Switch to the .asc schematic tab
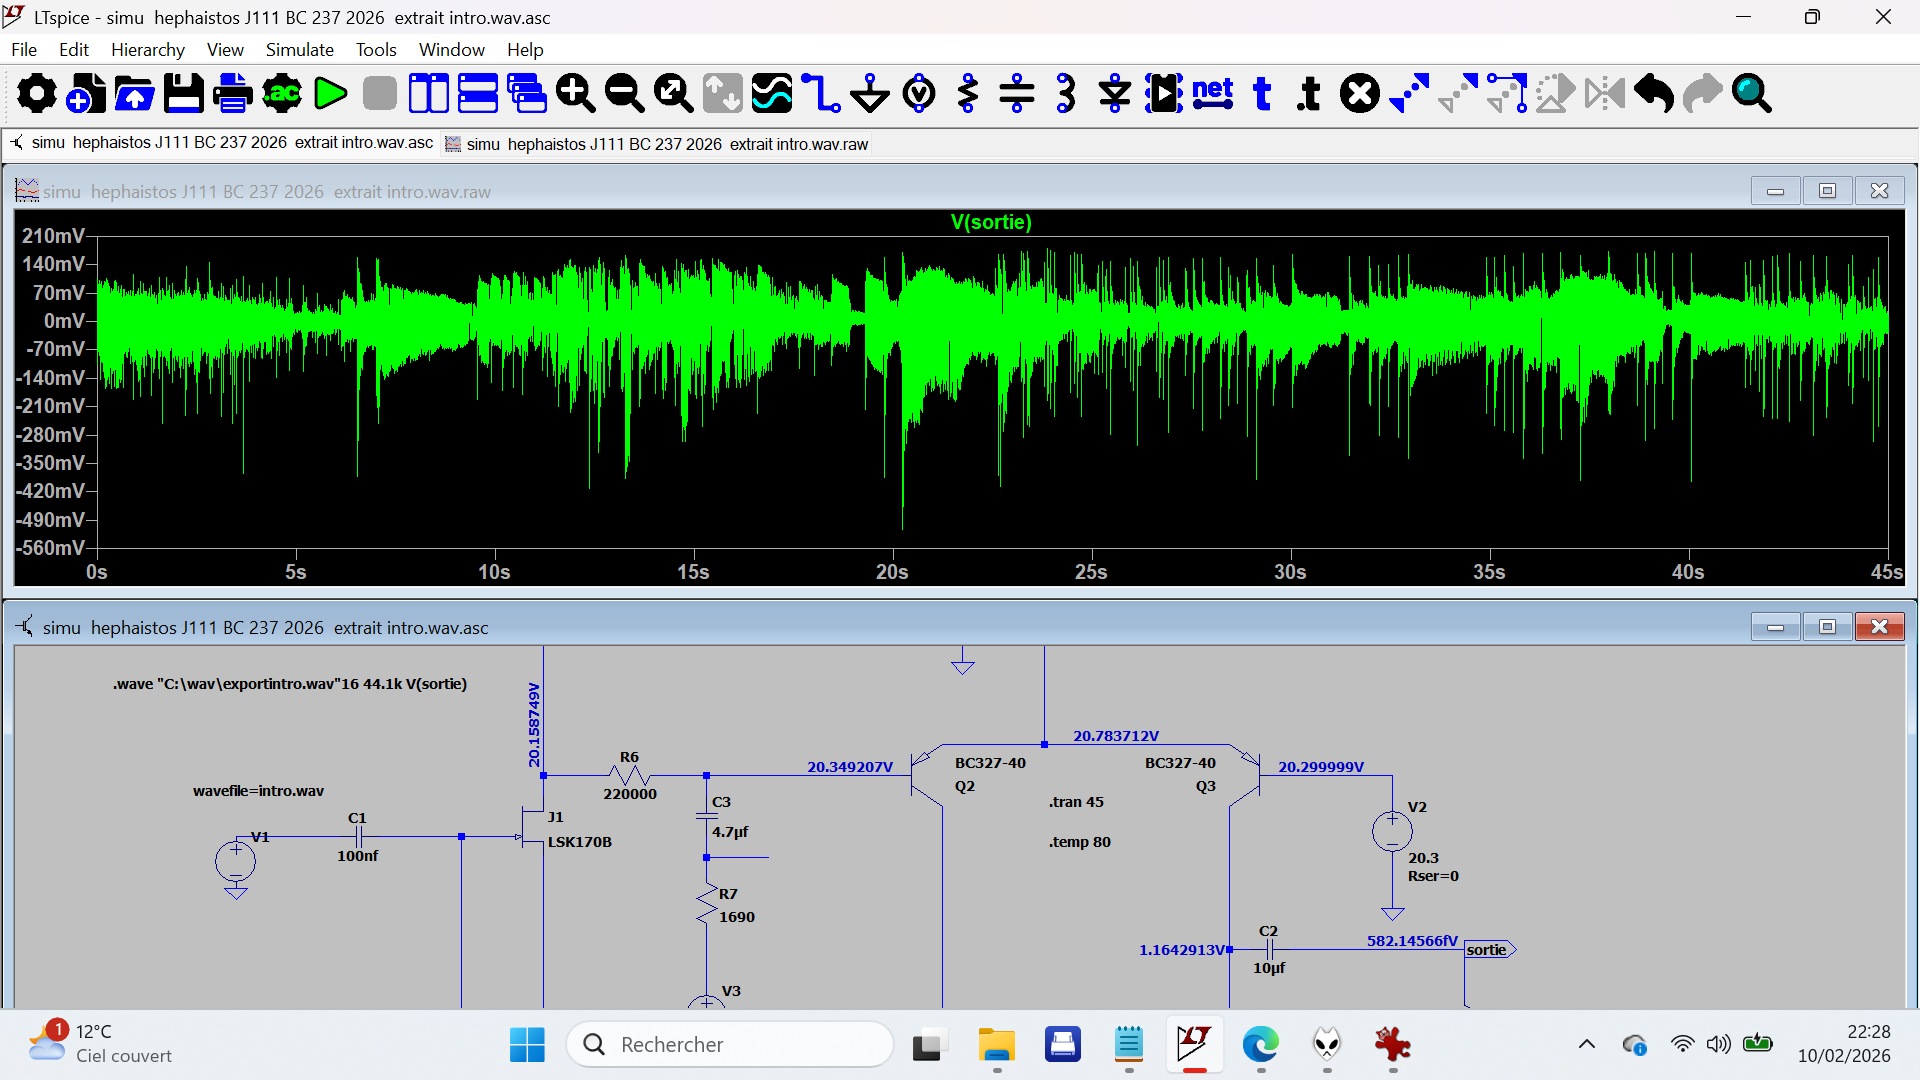 click(221, 143)
